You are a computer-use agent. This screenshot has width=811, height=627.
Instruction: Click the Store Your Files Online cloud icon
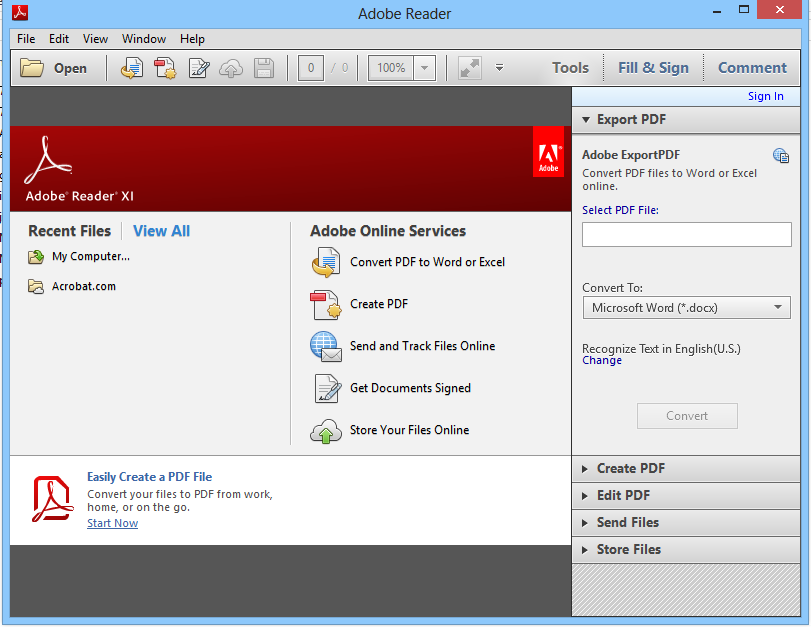[x=326, y=431]
